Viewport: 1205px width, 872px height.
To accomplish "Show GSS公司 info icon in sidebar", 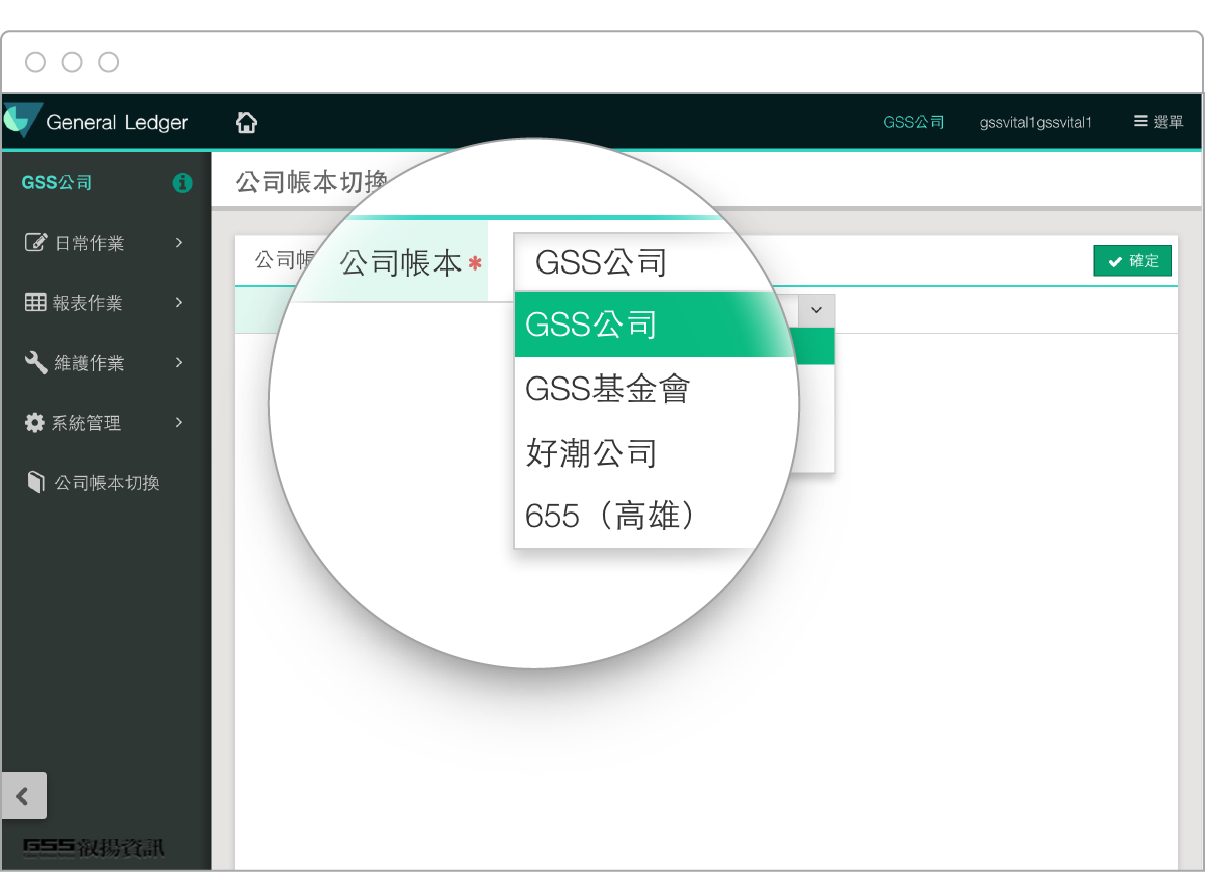I will click(x=182, y=183).
